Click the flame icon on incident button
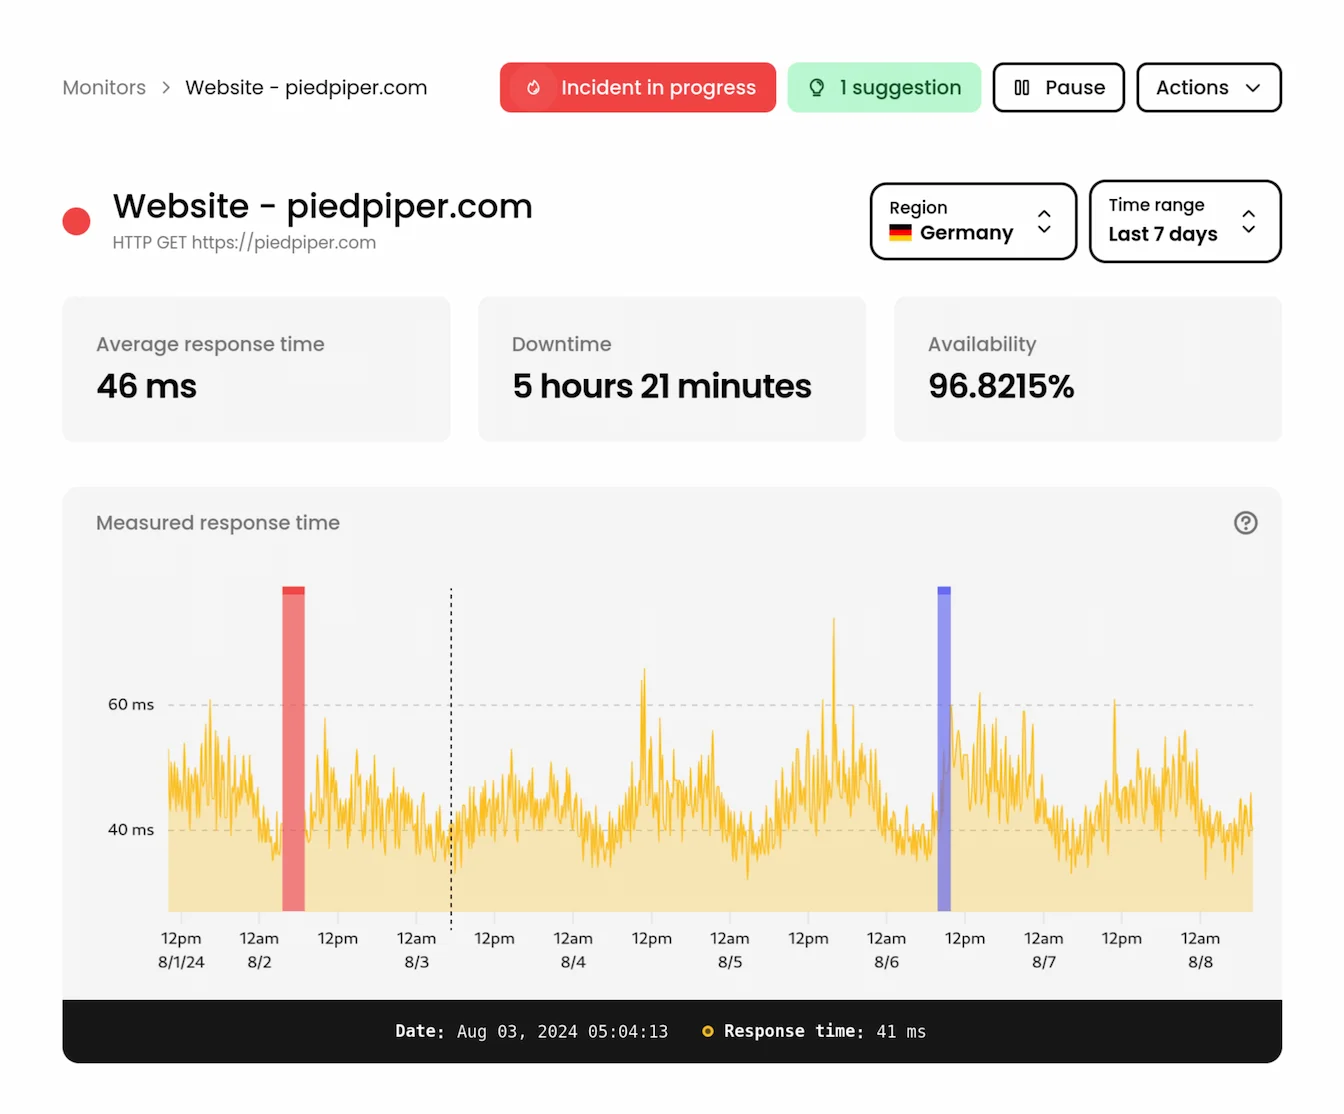This screenshot has width=1344, height=1114. click(534, 88)
